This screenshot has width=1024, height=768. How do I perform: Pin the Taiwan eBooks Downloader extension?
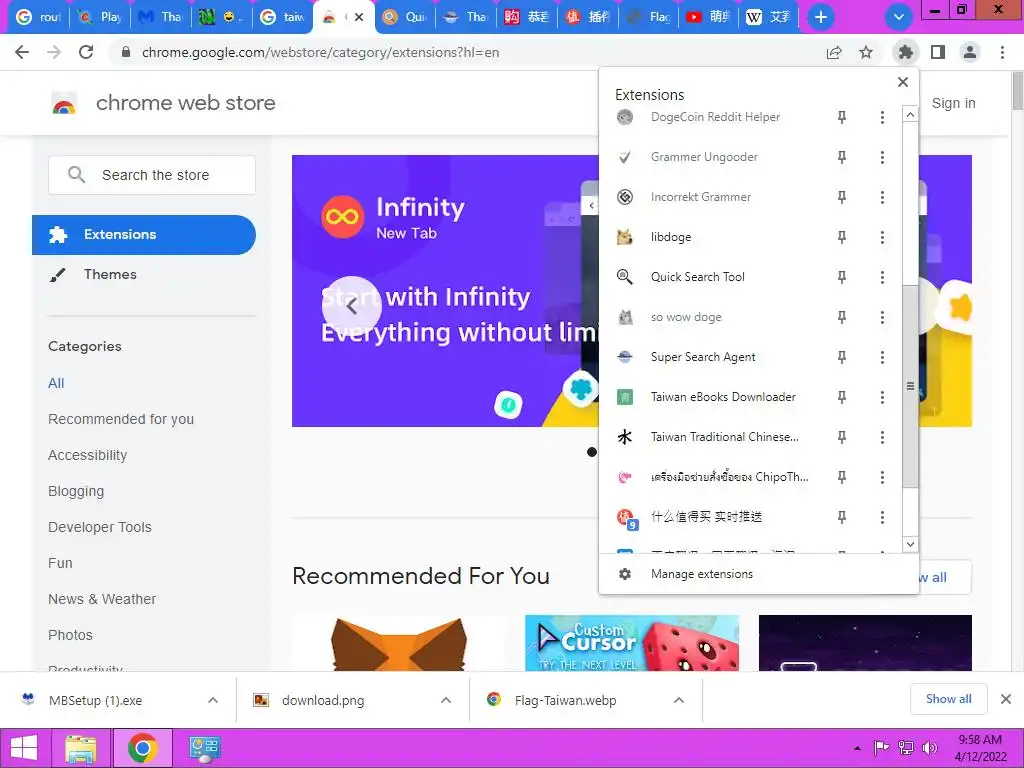842,397
